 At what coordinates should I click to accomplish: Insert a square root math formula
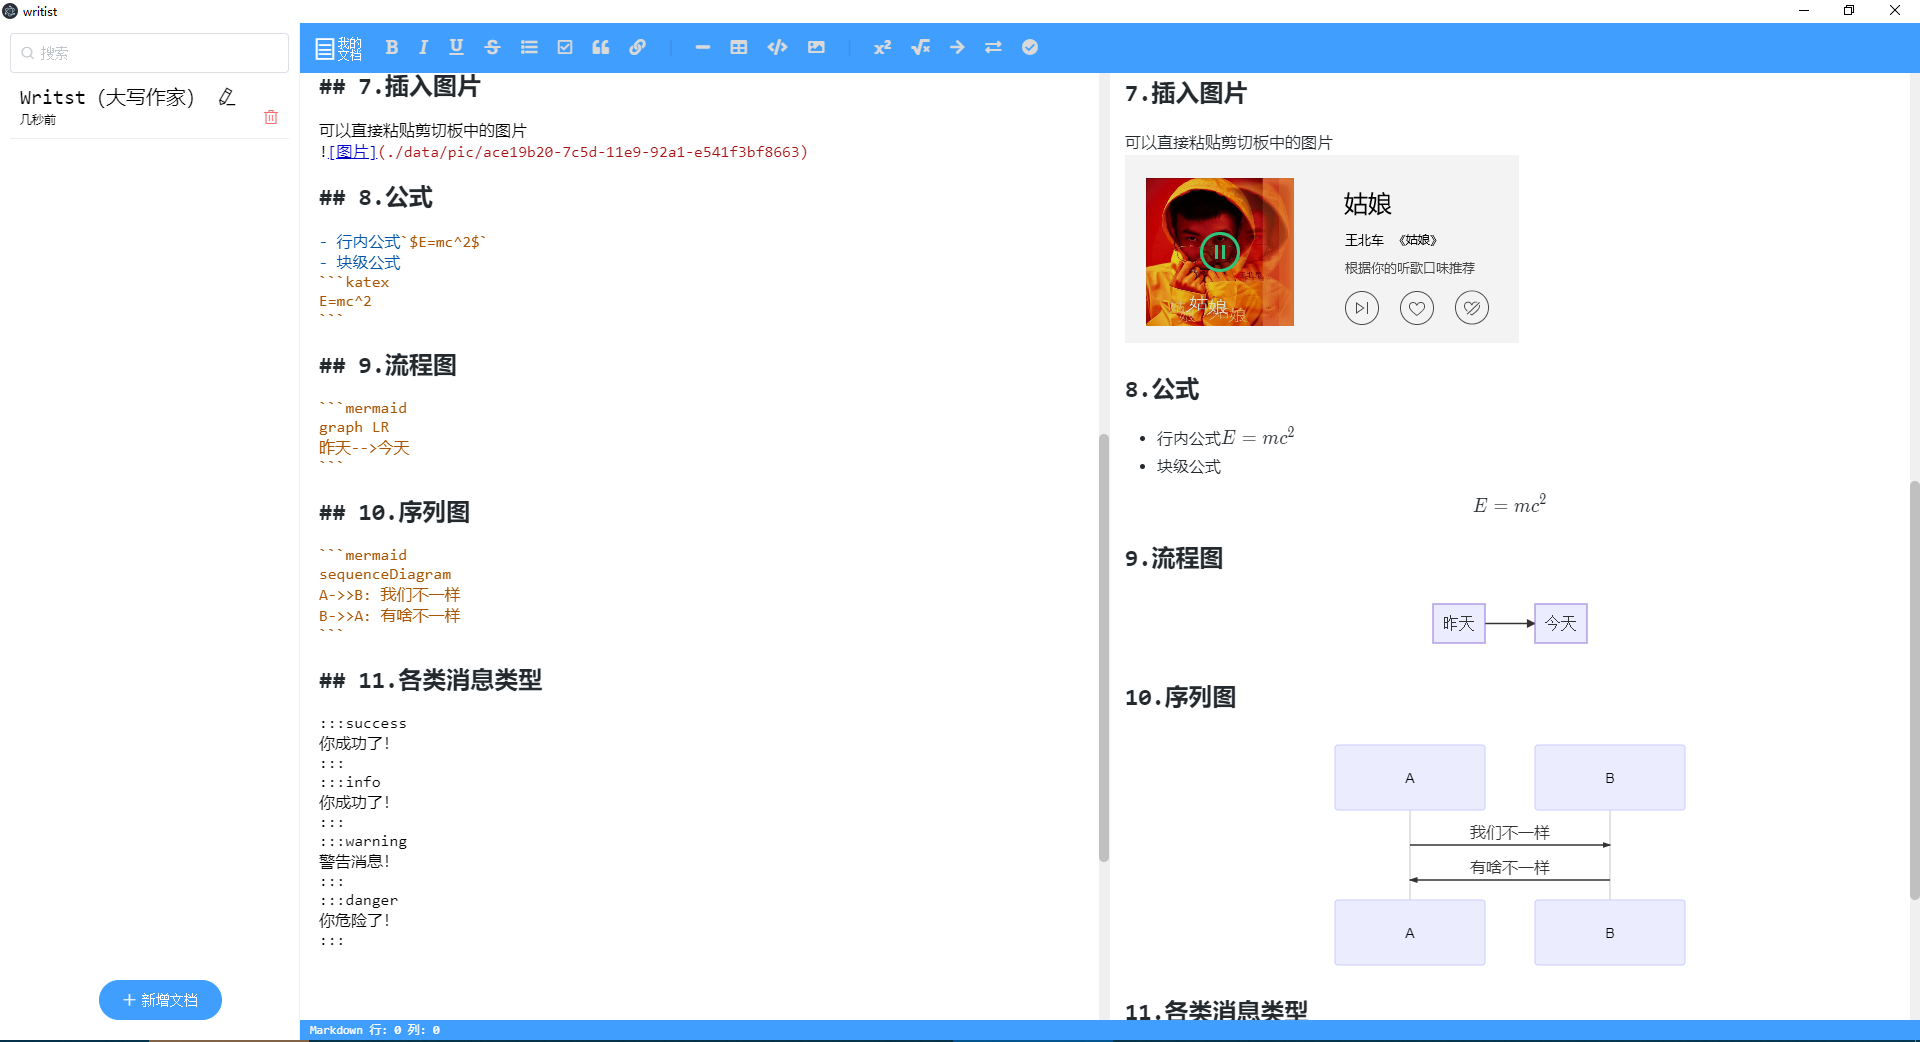[x=920, y=47]
